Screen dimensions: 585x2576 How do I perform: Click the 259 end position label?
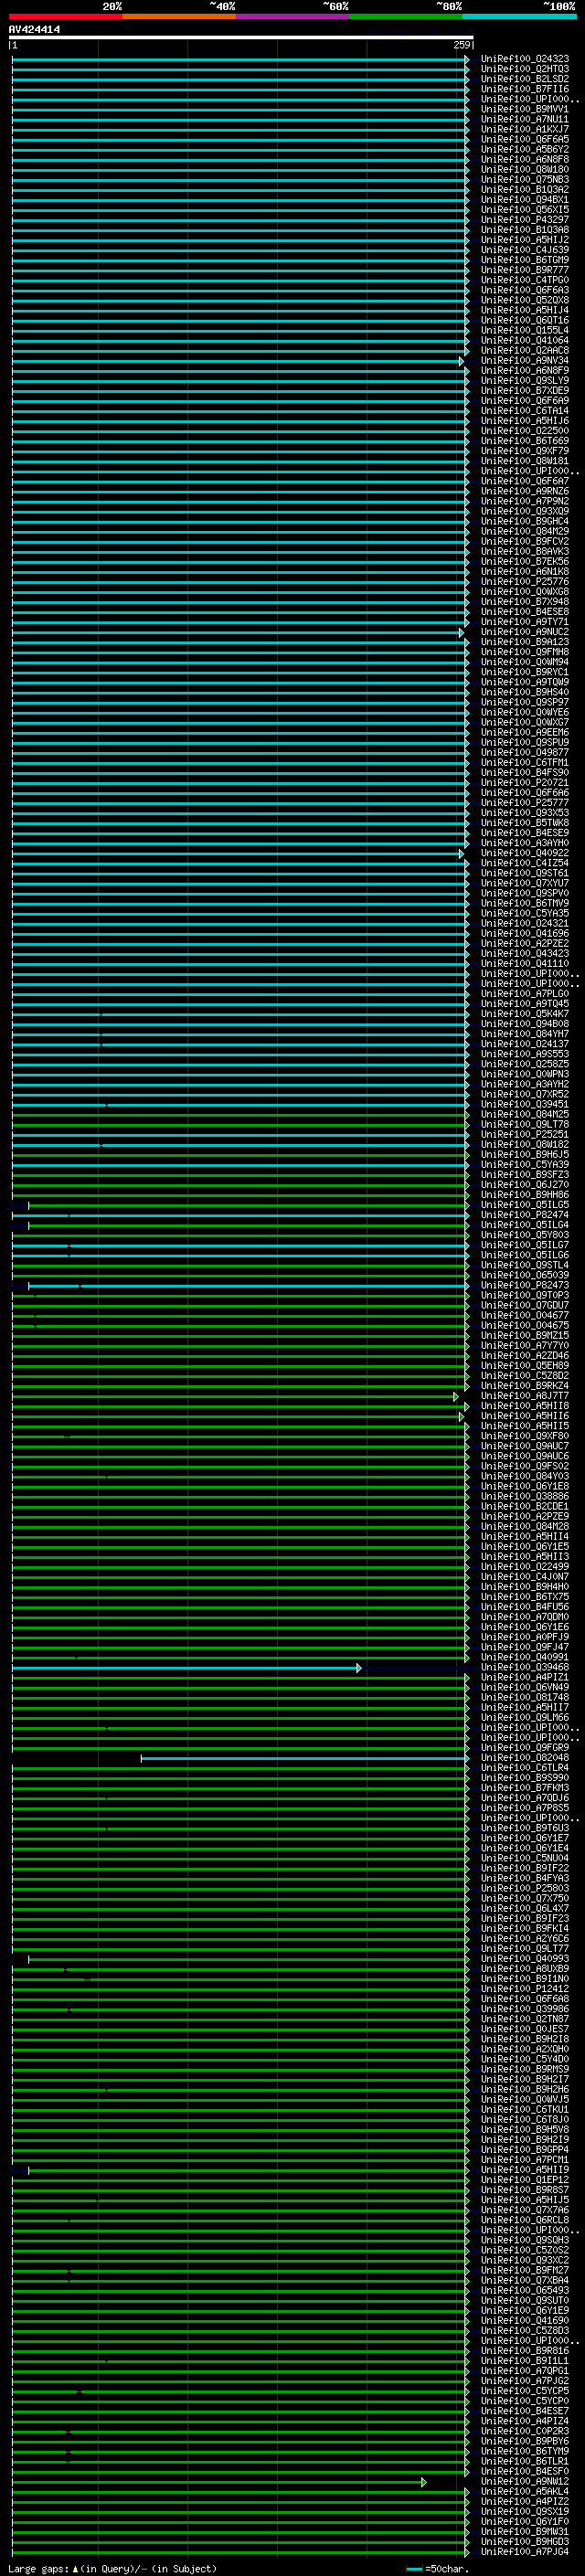click(x=461, y=45)
